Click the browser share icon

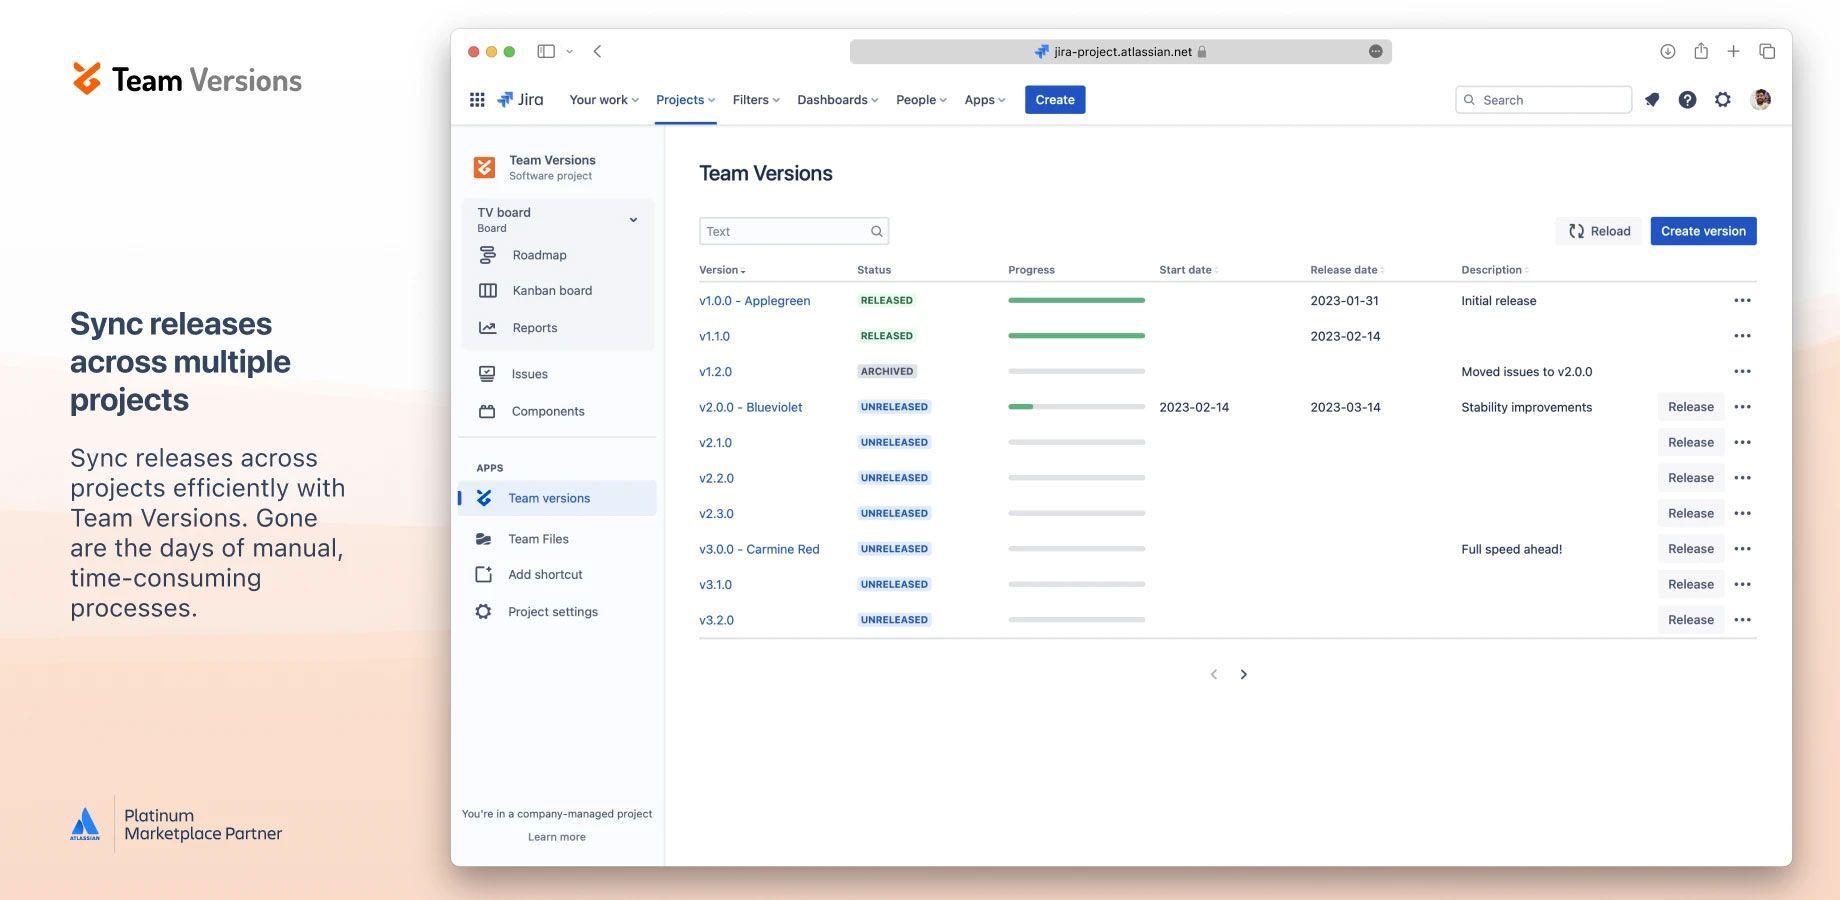[1700, 51]
